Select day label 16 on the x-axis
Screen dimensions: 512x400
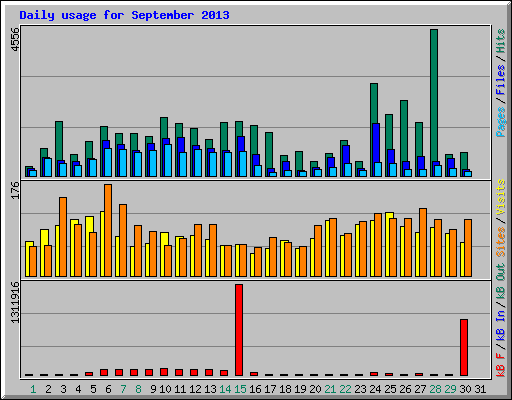[x=255, y=389]
